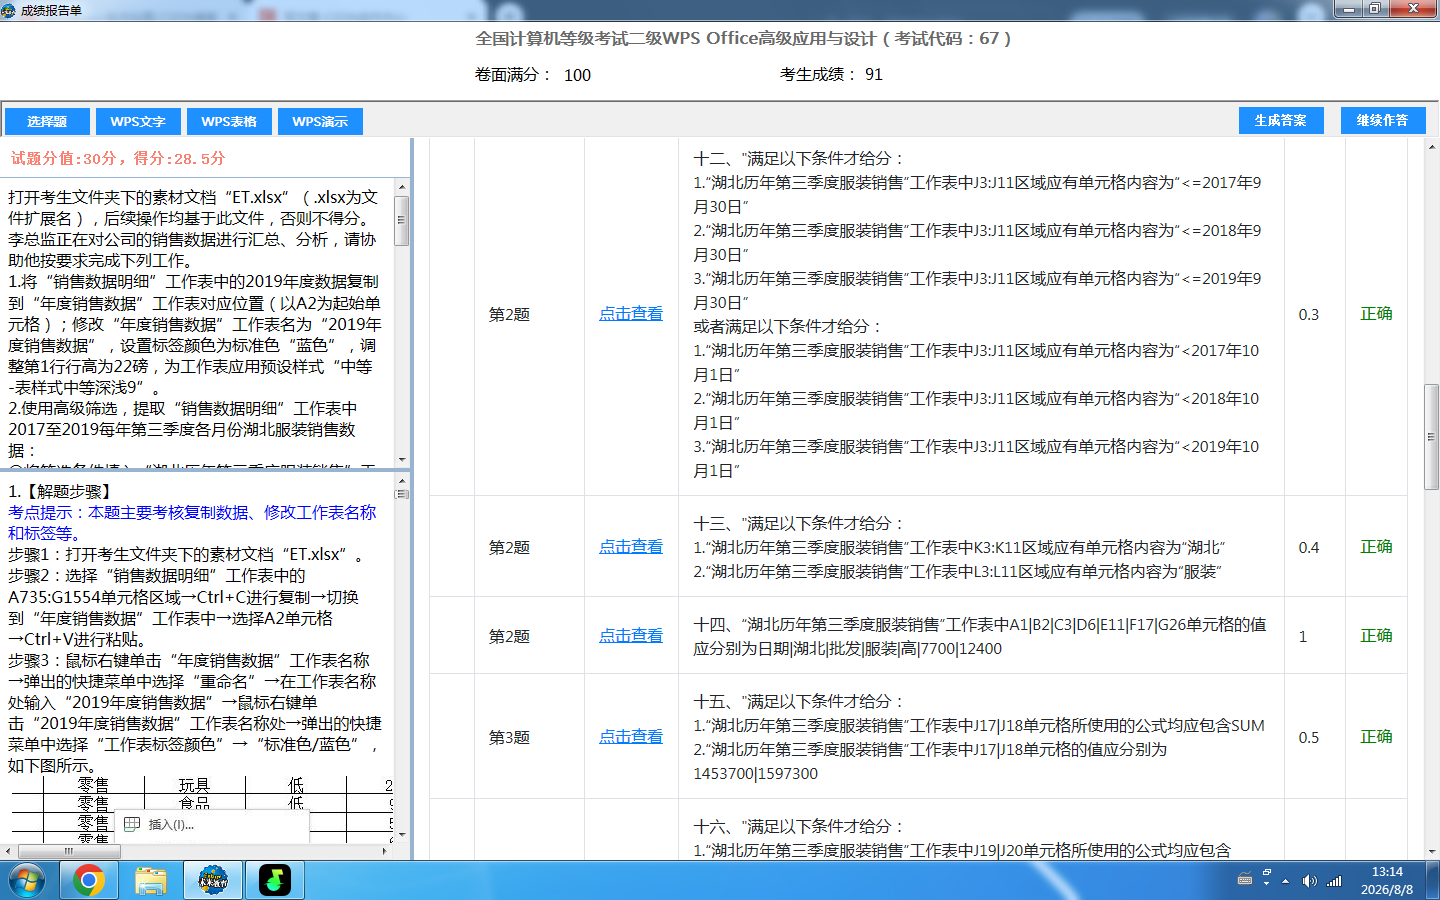
Task: Click scroll-up arrow of scoring table
Action: [x=1431, y=147]
